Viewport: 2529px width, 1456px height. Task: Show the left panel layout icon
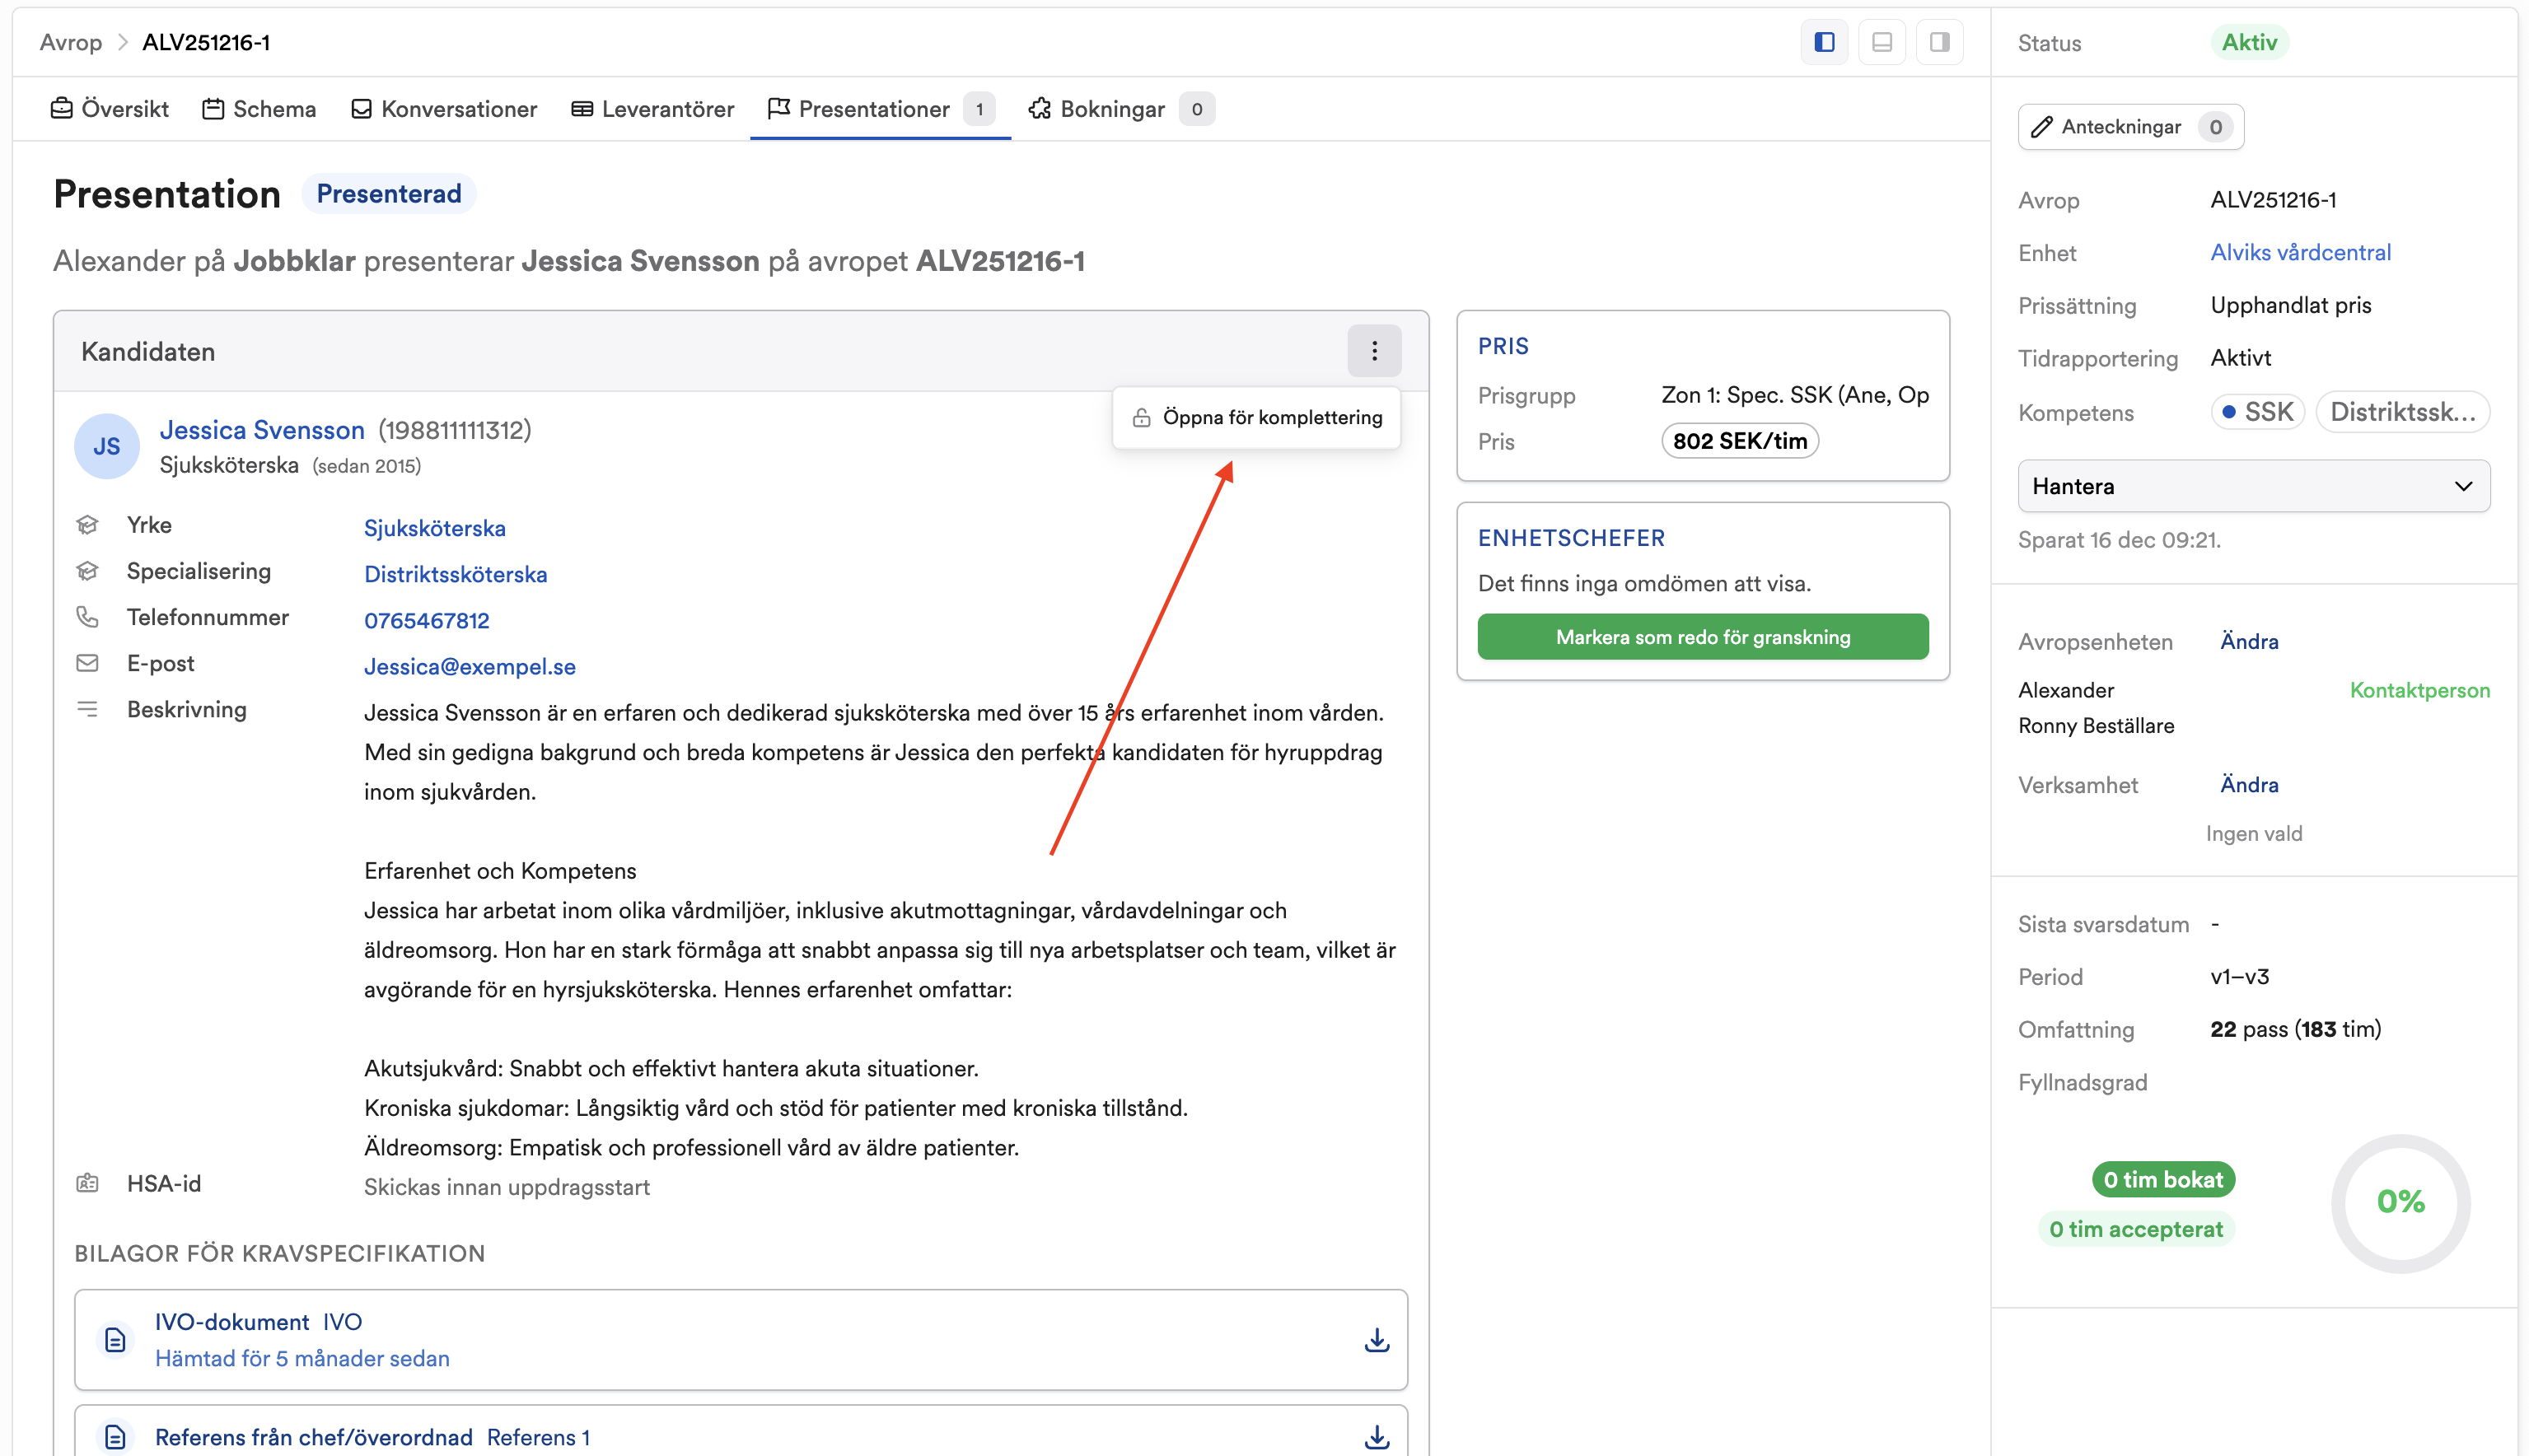click(x=1825, y=42)
